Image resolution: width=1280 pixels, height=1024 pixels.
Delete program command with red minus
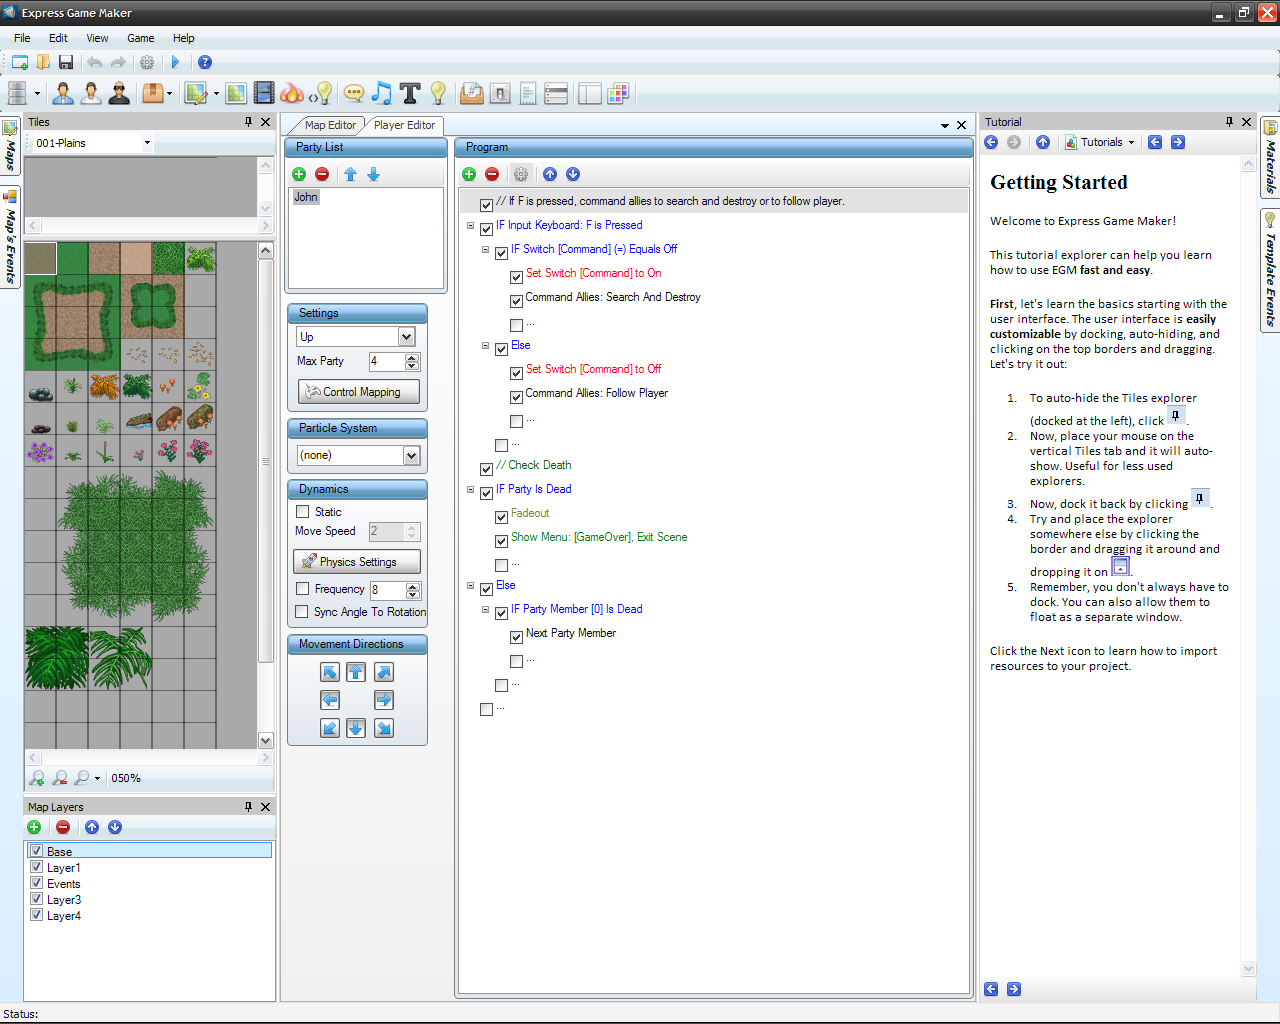click(492, 174)
